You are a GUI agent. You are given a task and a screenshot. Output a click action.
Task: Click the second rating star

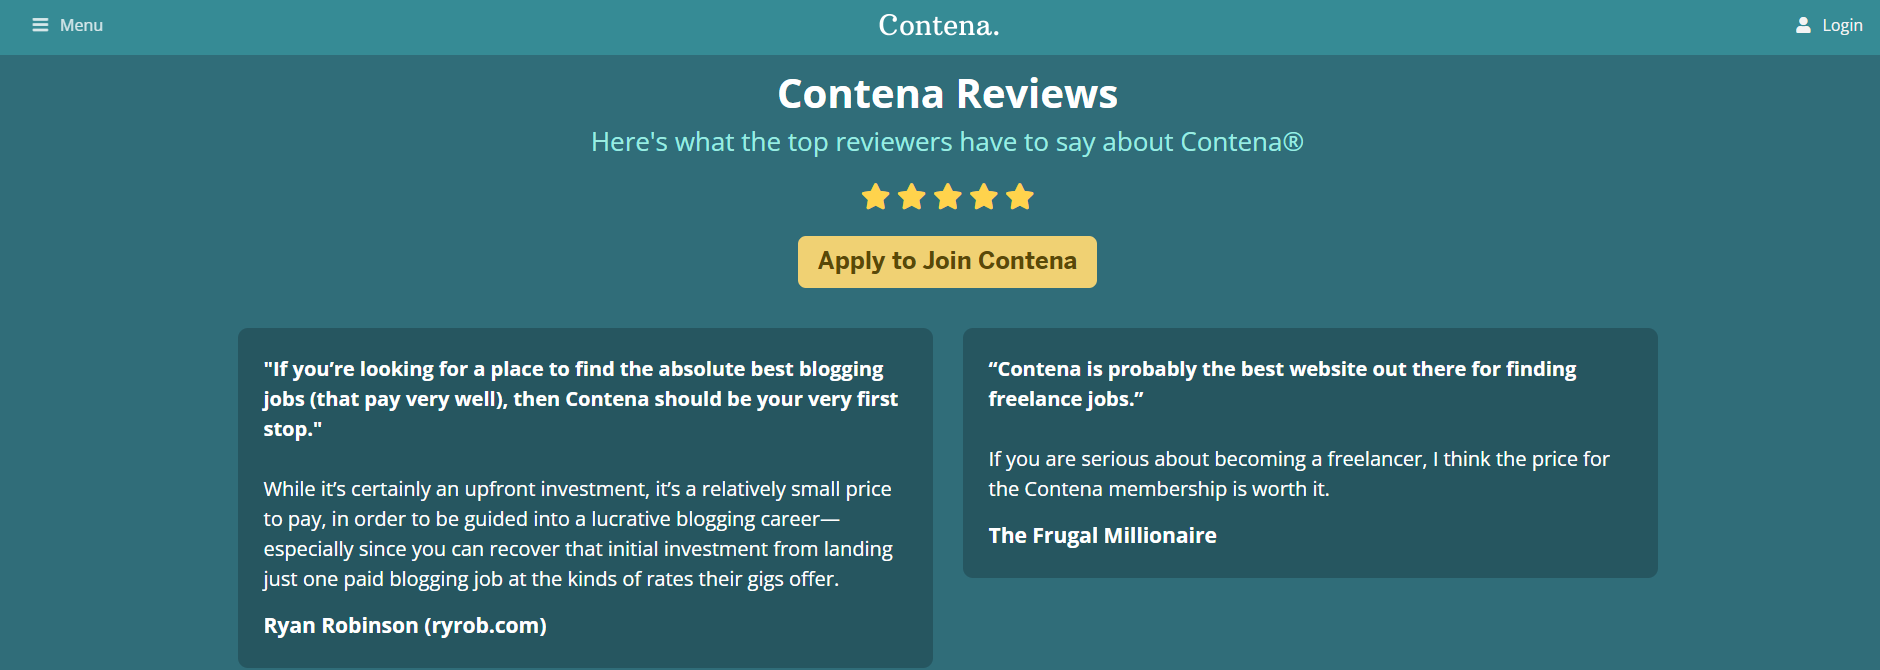pos(912,197)
